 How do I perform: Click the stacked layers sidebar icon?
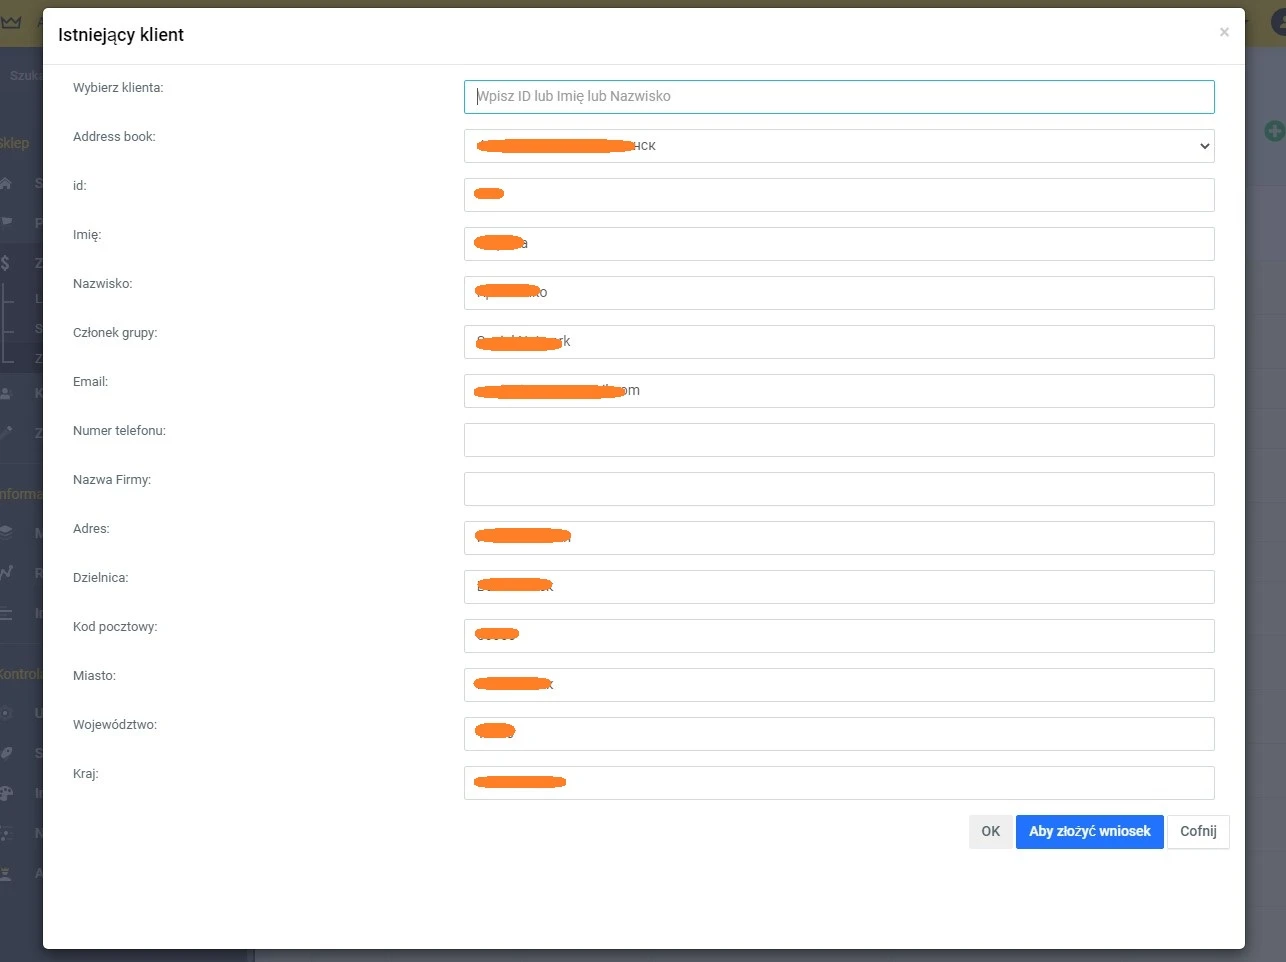(6, 532)
